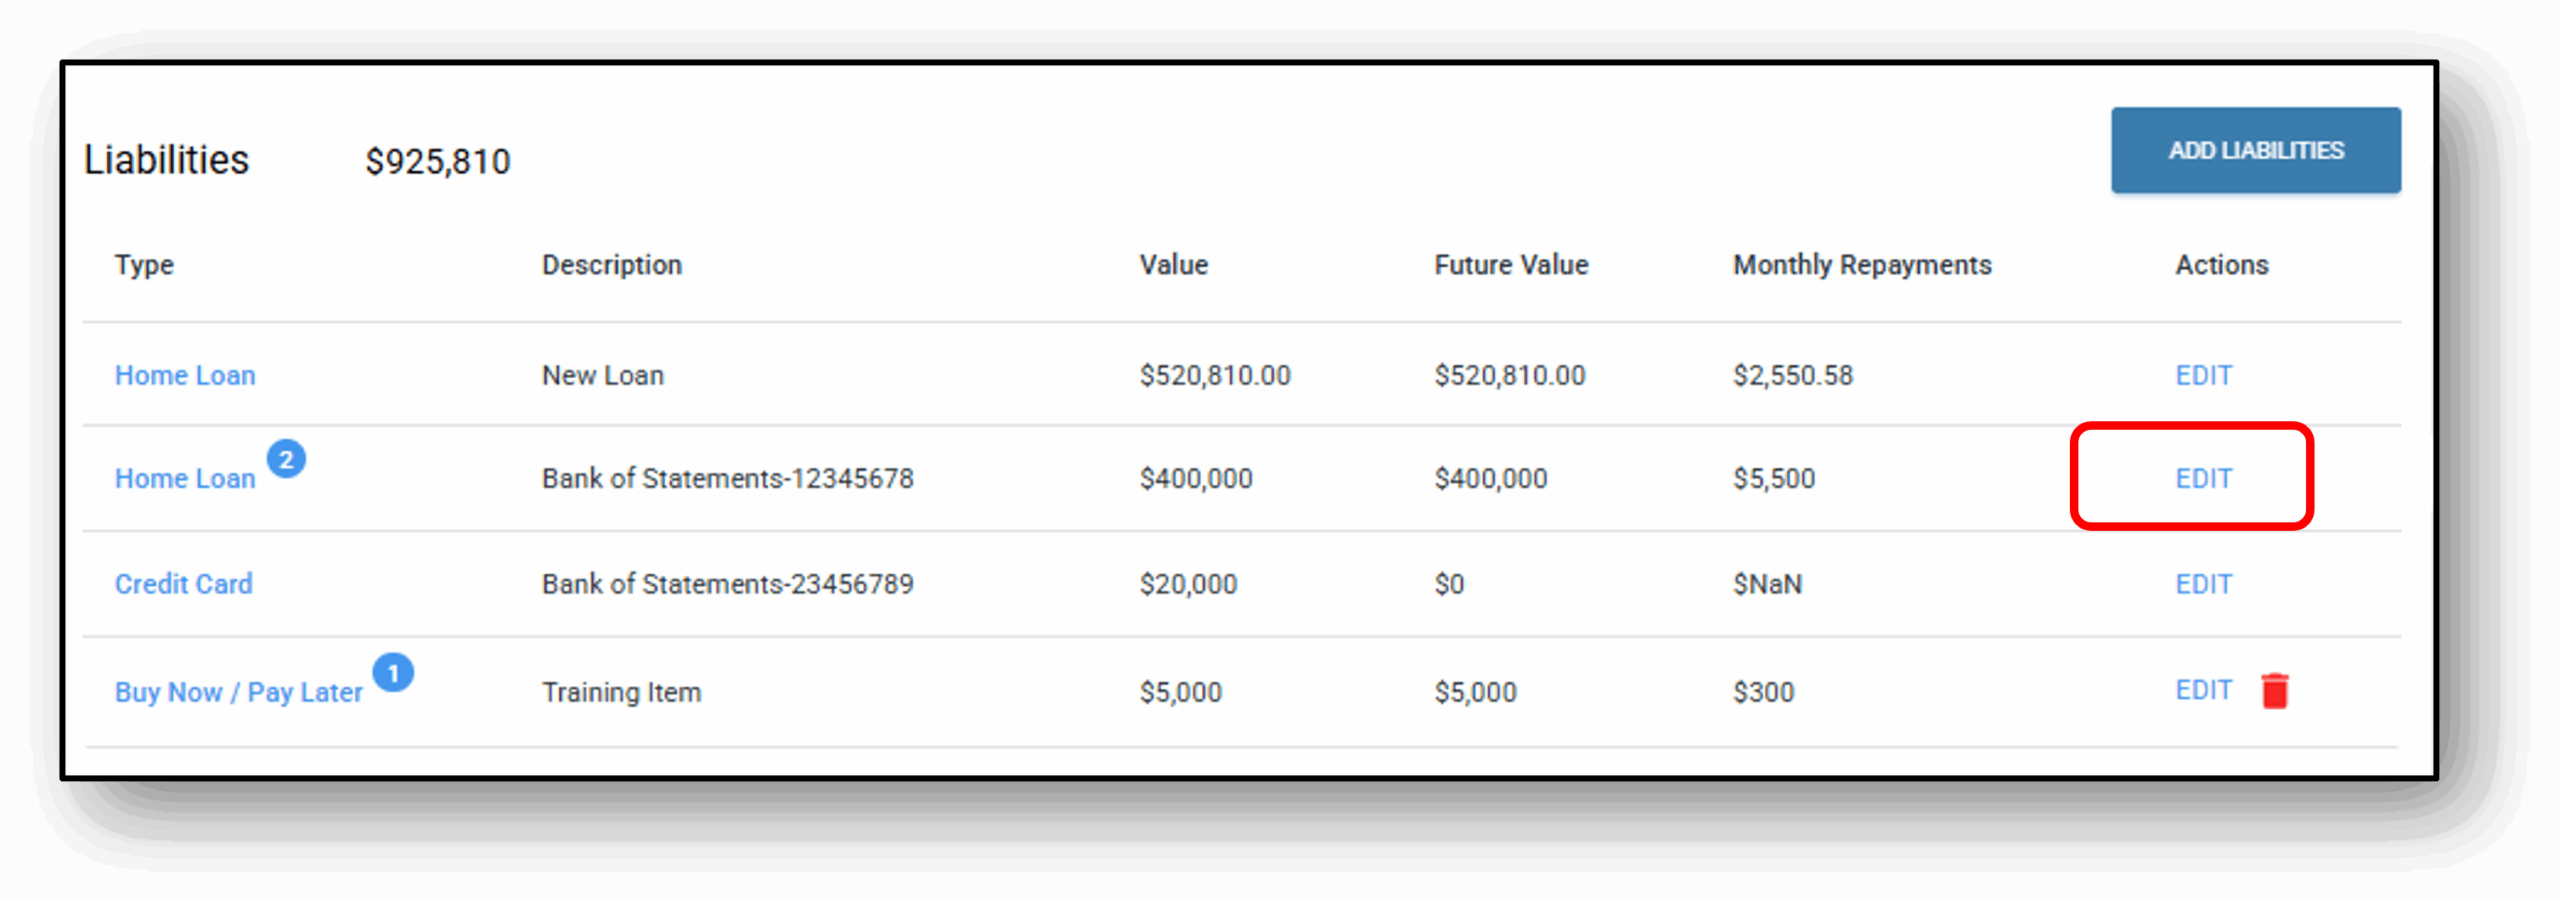Click the blue badge numbered 2 beside Home Loan
Image resolution: width=2560 pixels, height=902 pixels.
[286, 459]
